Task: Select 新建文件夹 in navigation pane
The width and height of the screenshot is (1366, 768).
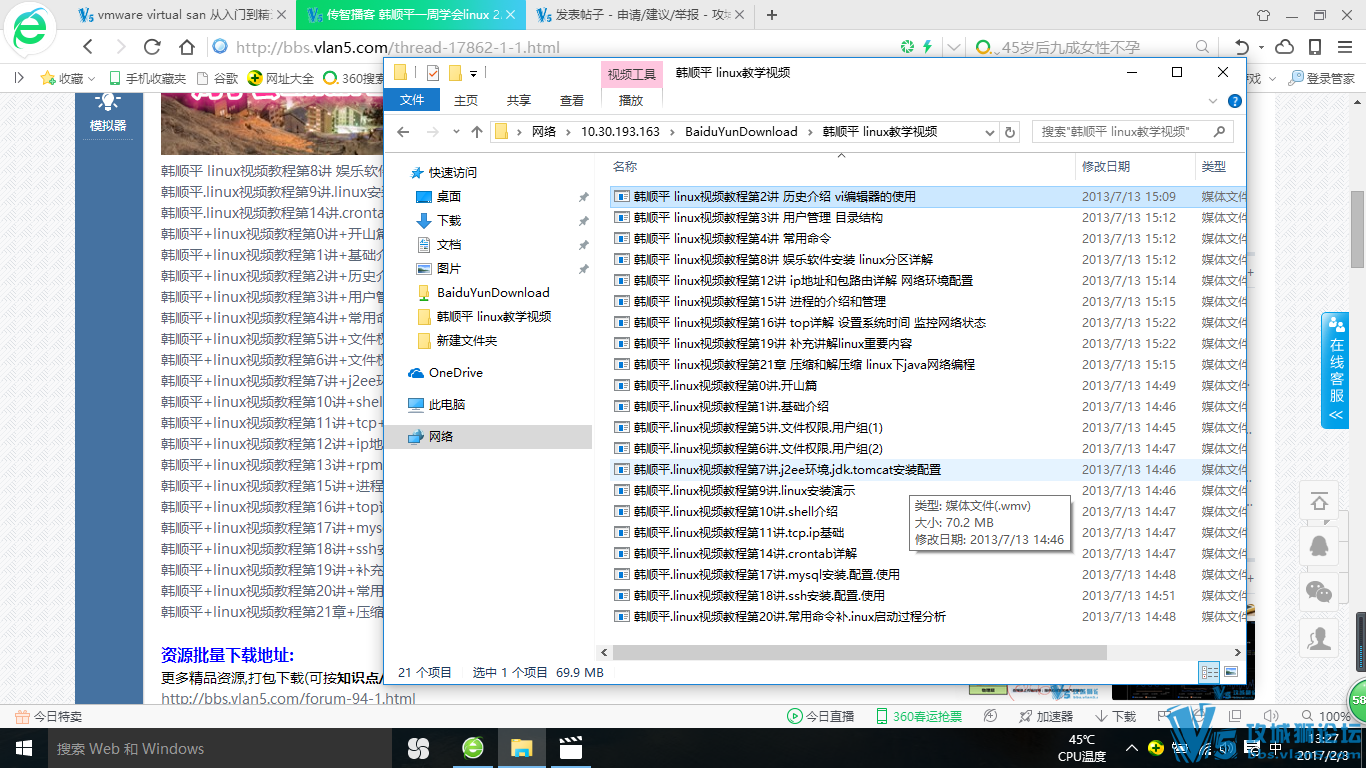Action: pyautogui.click(x=467, y=340)
